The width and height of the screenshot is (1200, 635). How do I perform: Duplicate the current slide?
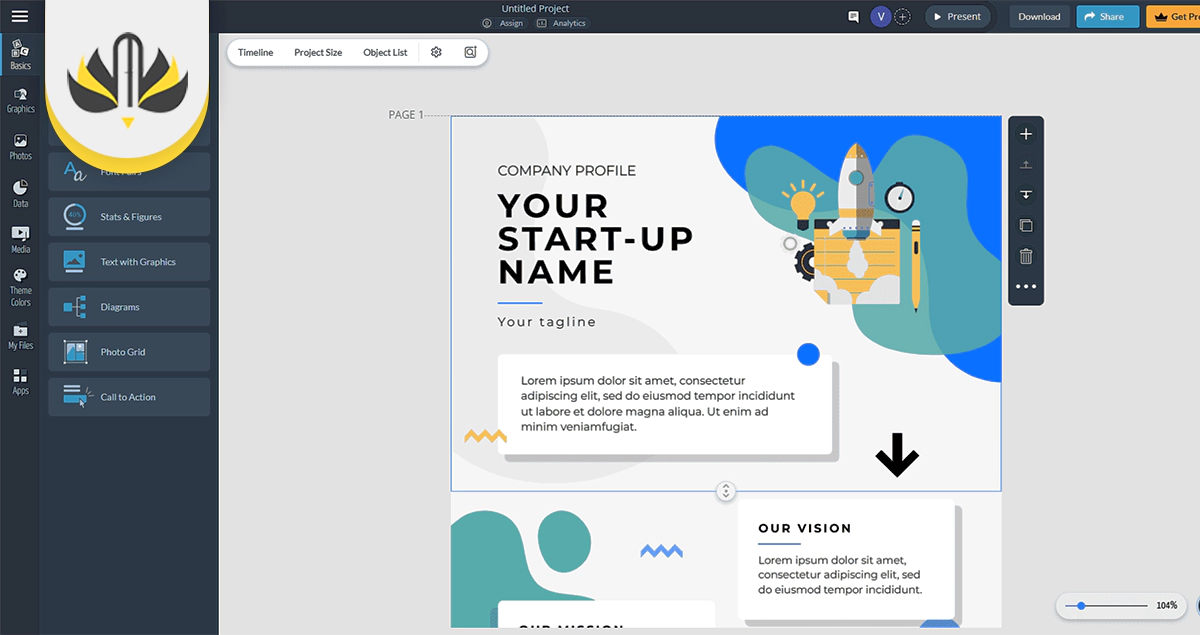[x=1025, y=226]
